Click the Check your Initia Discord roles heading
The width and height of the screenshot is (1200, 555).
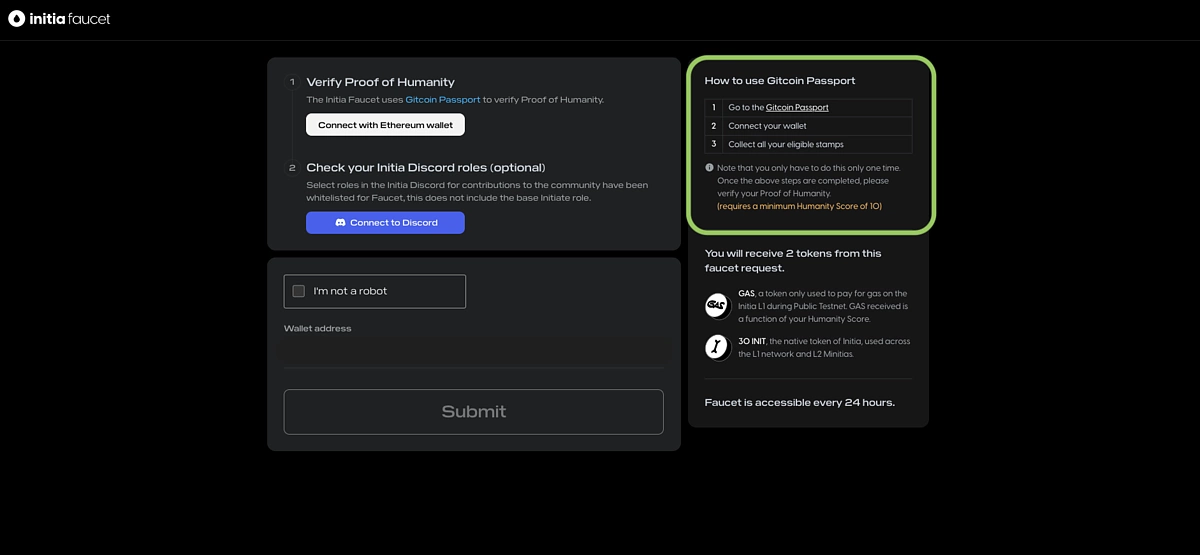tap(426, 167)
